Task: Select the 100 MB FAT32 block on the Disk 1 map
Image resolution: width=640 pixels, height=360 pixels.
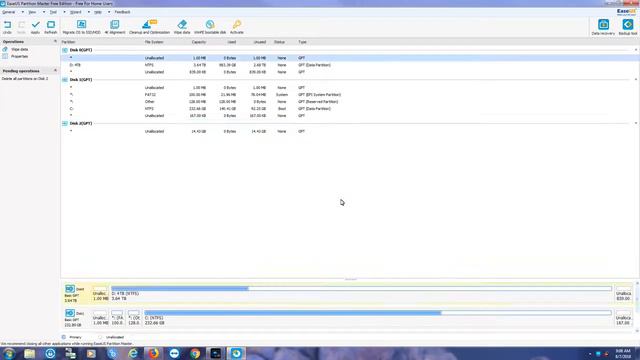Action: pyautogui.click(x=117, y=318)
